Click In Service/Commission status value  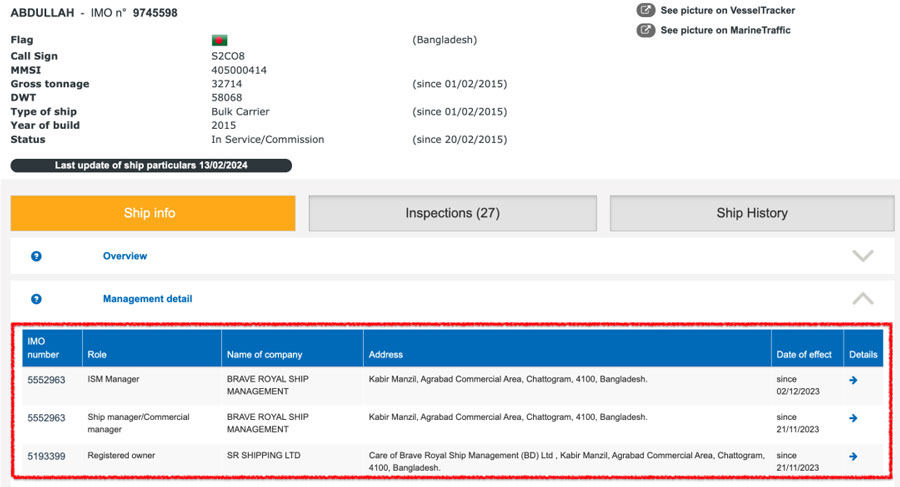click(x=267, y=140)
